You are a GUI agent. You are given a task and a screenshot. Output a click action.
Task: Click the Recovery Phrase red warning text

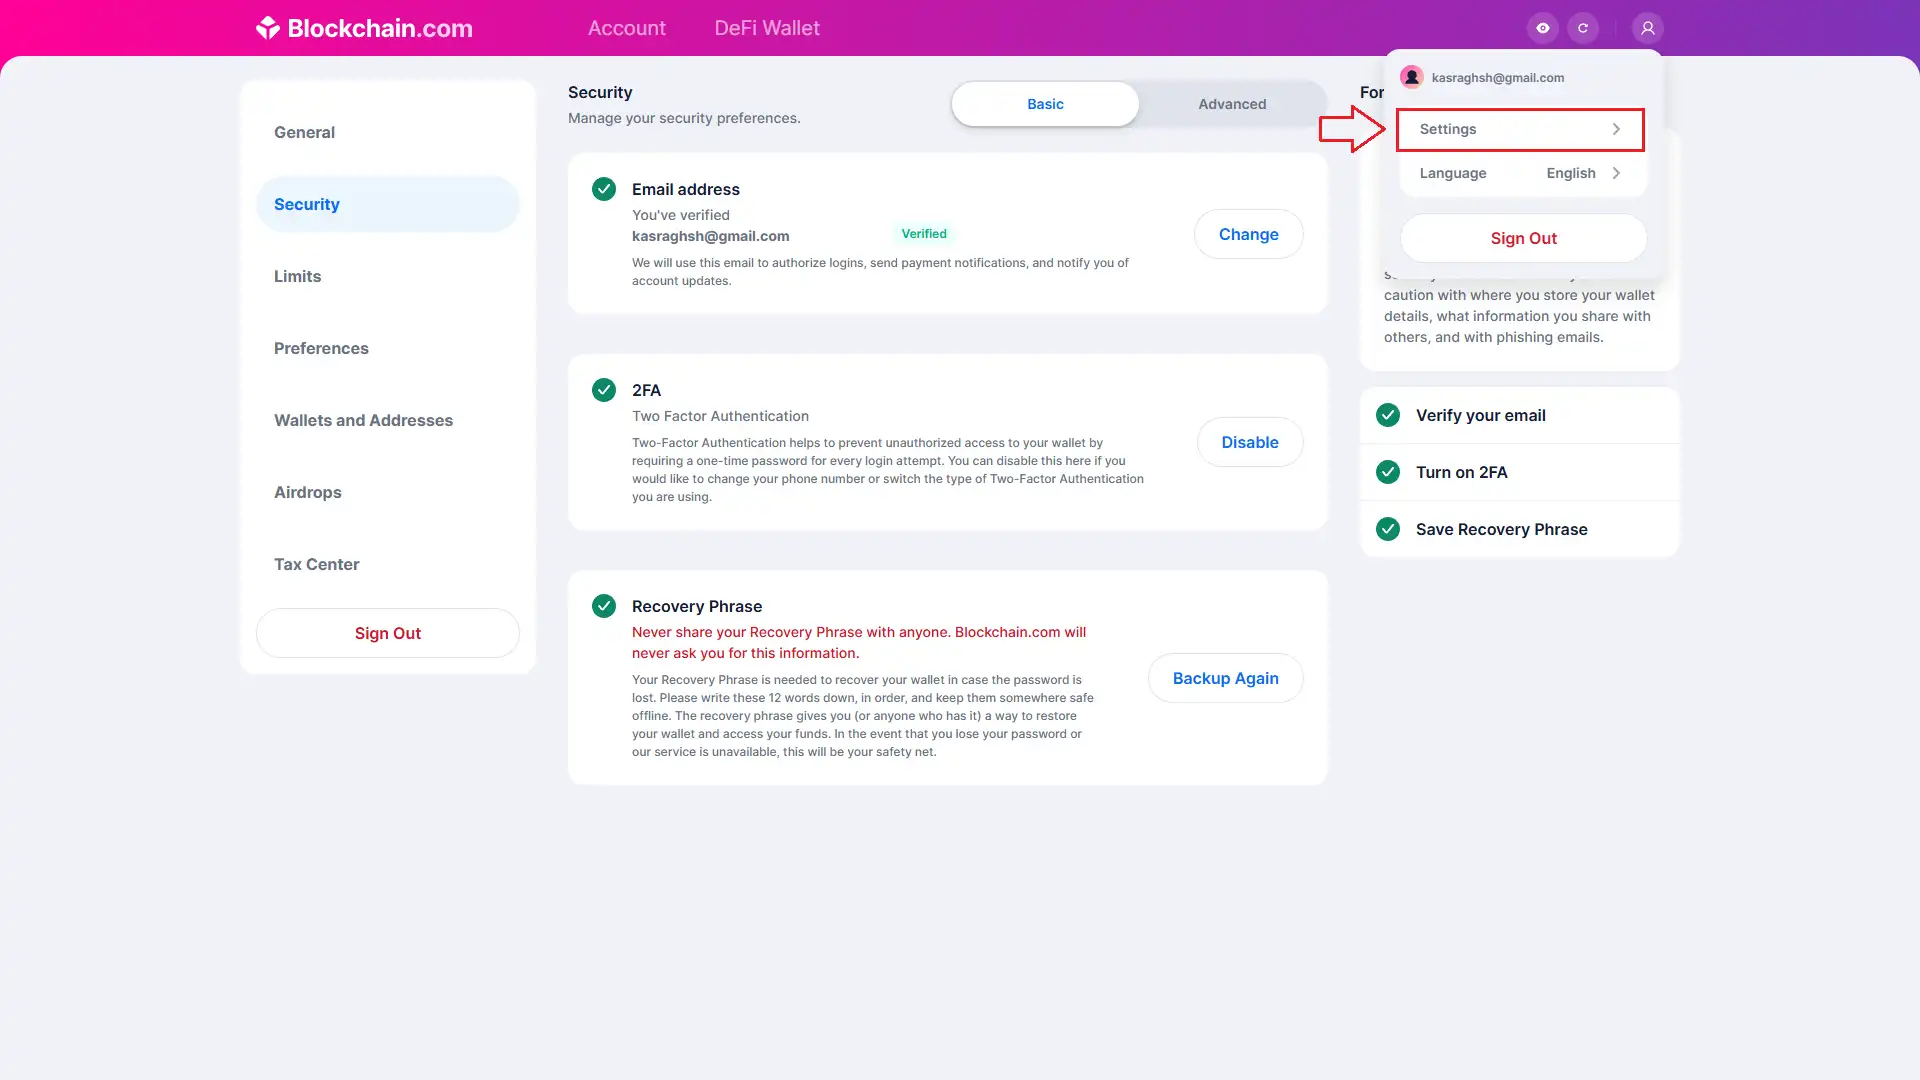tap(859, 642)
